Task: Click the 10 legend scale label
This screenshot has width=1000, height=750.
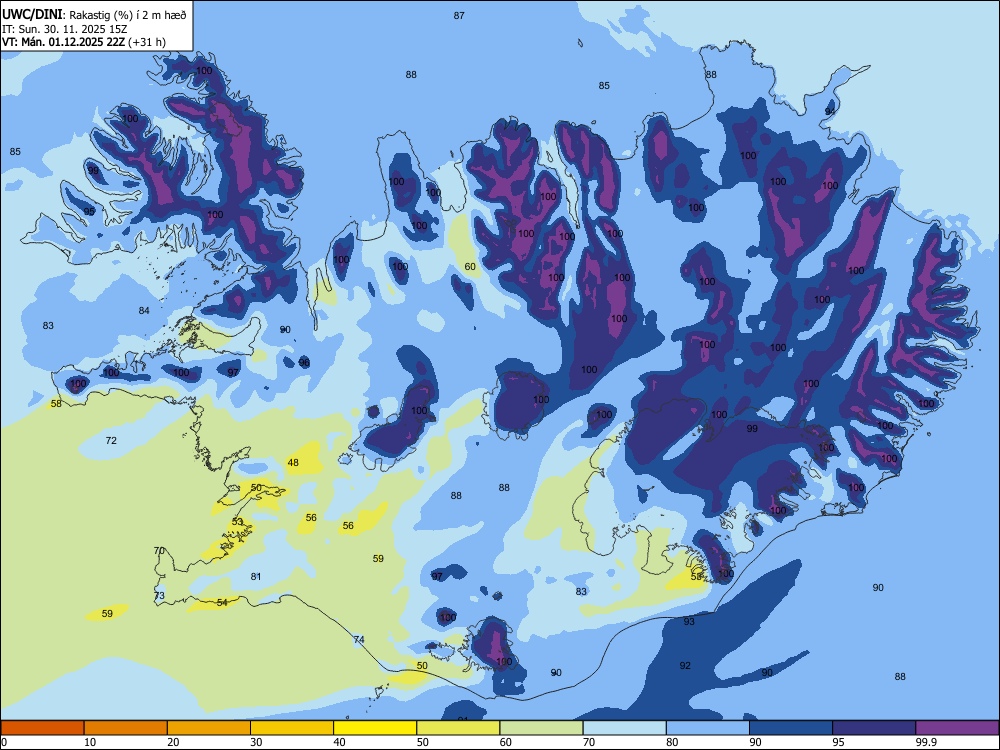Action: pos(90,742)
